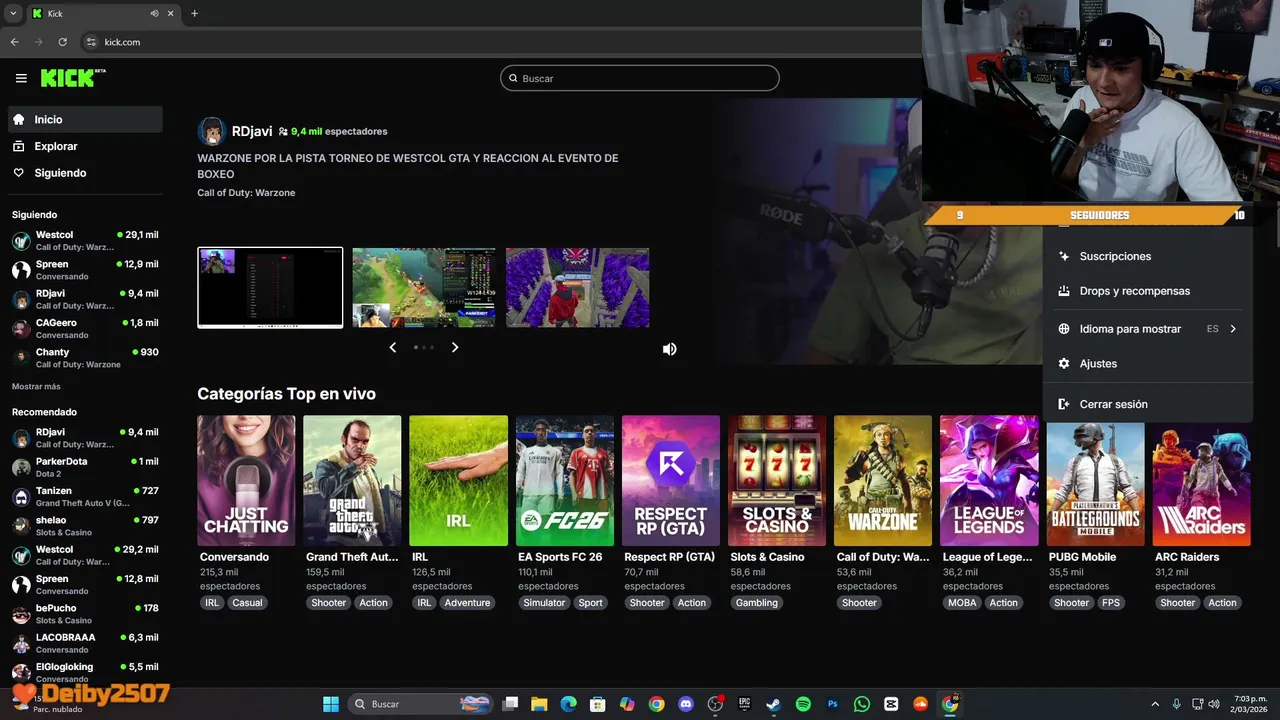
Task: Open WhatsApp from taskbar
Action: coord(862,704)
